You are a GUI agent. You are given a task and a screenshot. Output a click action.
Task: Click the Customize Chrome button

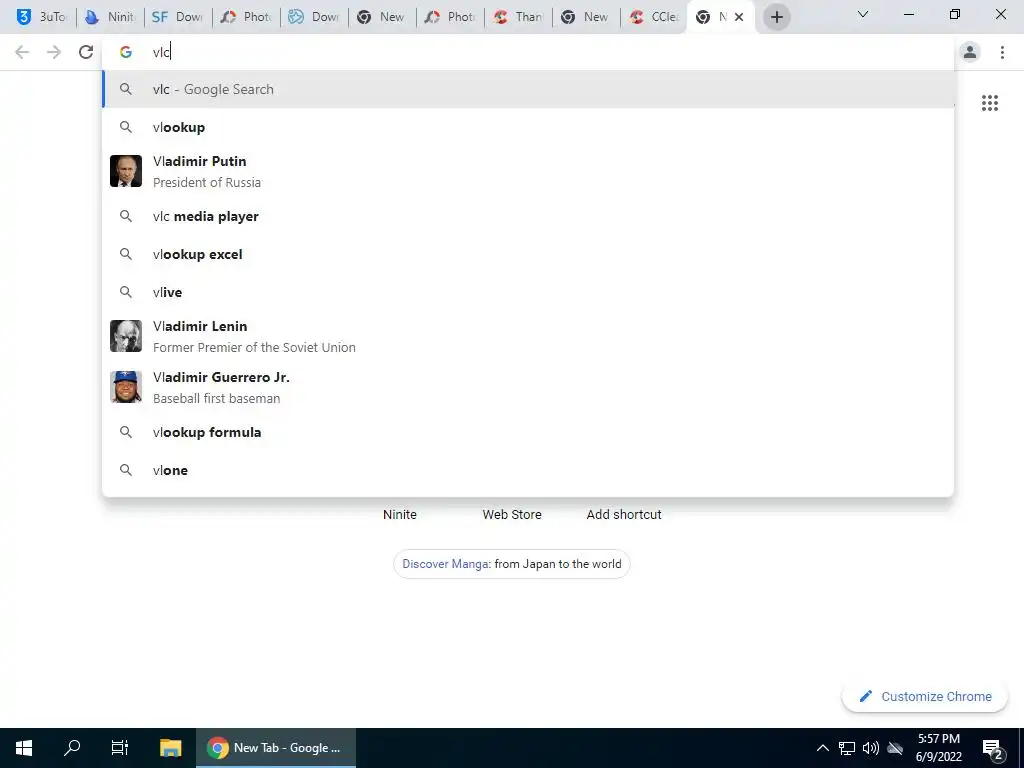click(925, 696)
